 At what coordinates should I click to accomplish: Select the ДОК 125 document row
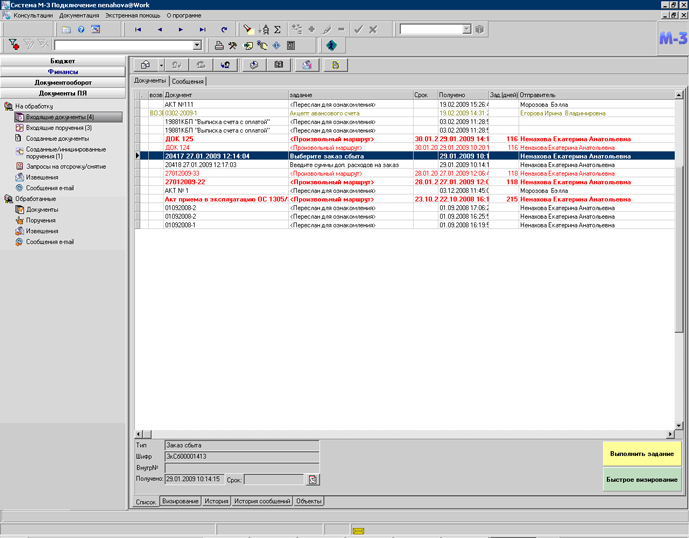tap(404, 139)
